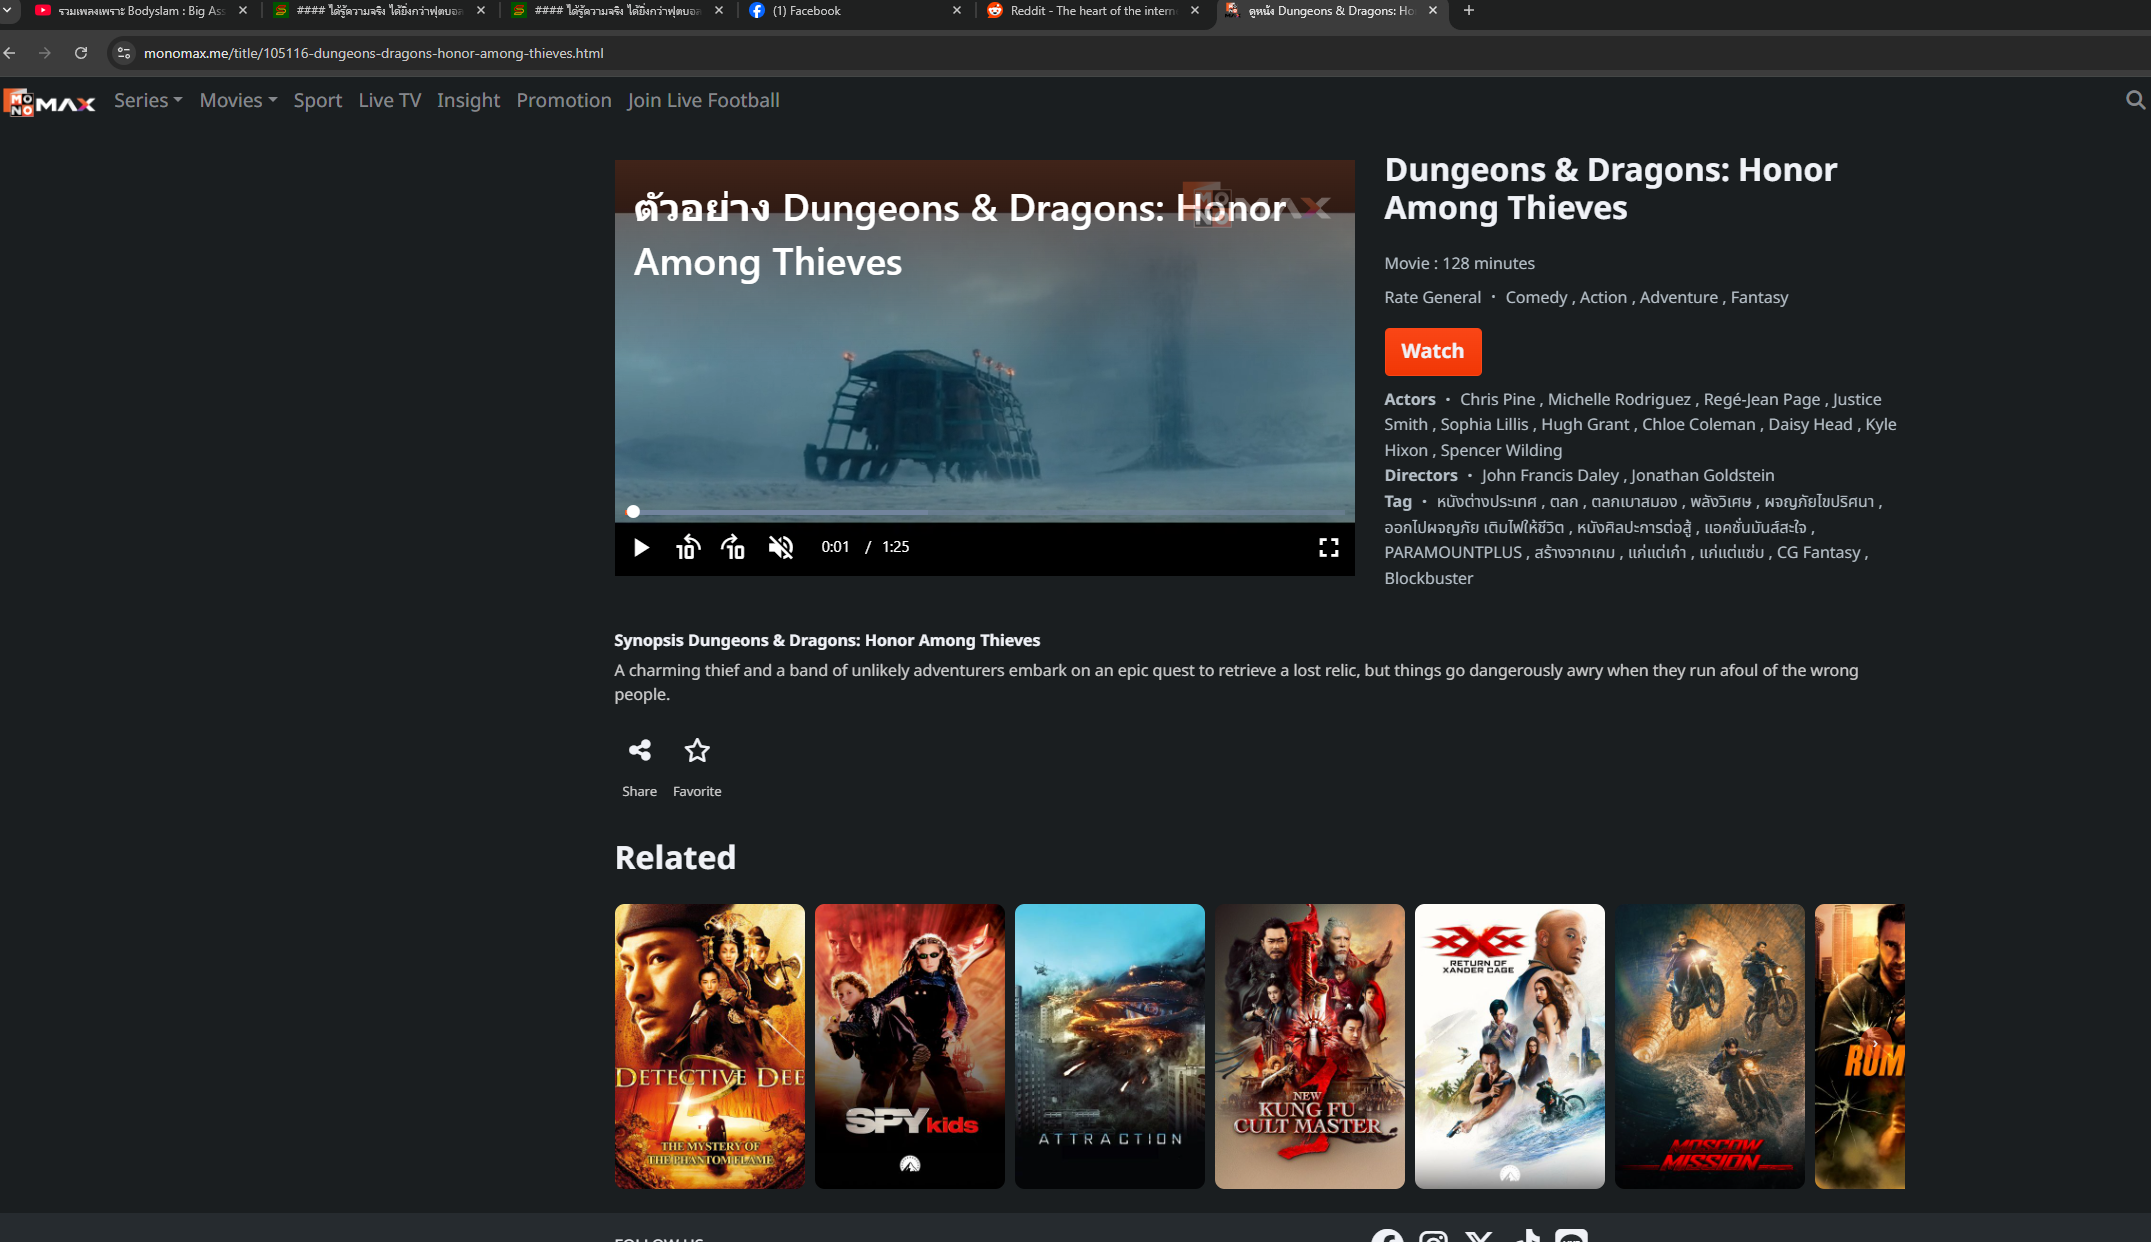2151x1242 pixels.
Task: Open Instagram footer icon
Action: pos(1433,1237)
